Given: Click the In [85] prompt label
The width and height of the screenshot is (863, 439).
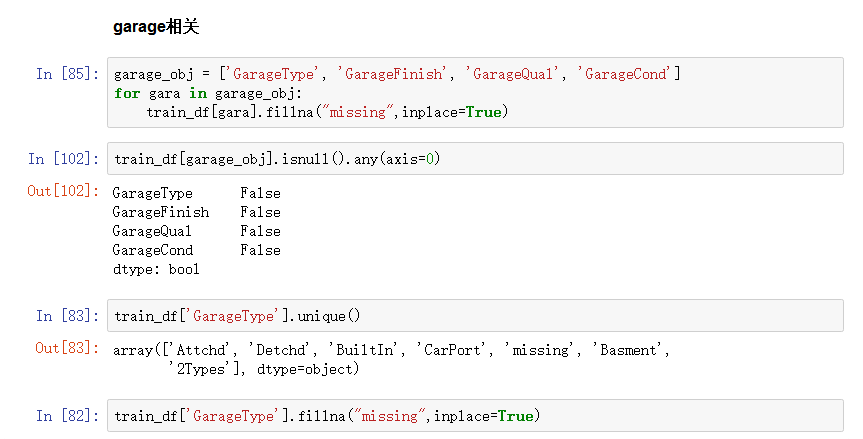Looking at the screenshot, I should (68, 74).
